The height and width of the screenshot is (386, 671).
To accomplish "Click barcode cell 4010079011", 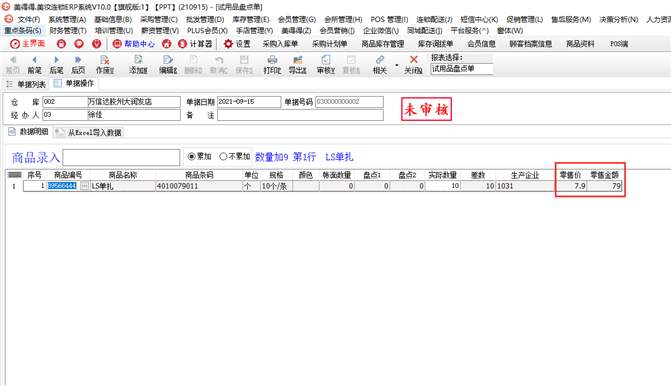I will pyautogui.click(x=199, y=186).
